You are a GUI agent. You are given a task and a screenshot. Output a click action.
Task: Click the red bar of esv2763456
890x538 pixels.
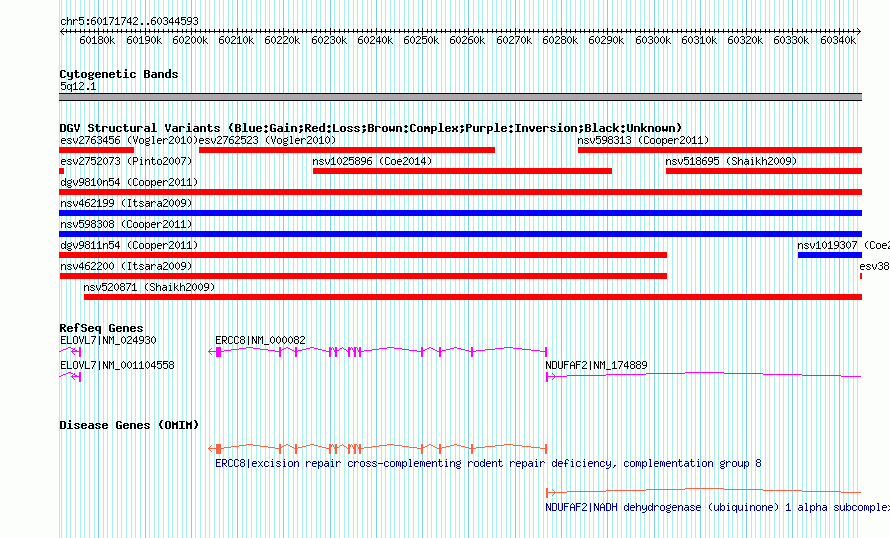[x=96, y=150]
